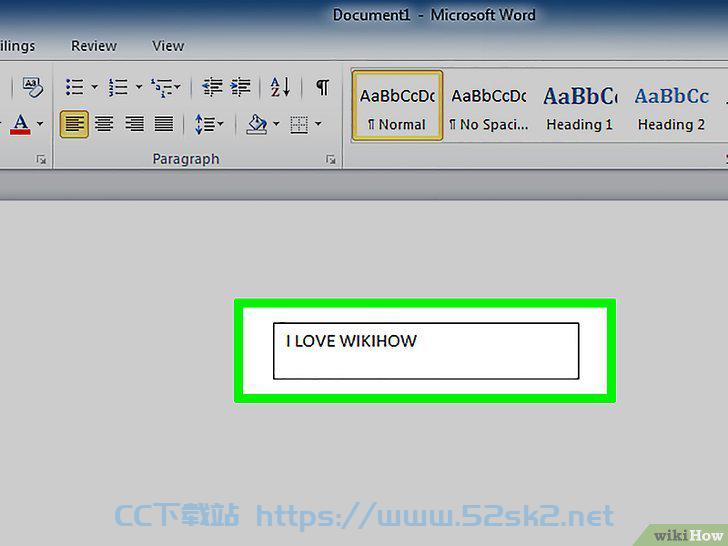Click the multilevel list icon
Screen dimensions: 728x546
[162, 87]
